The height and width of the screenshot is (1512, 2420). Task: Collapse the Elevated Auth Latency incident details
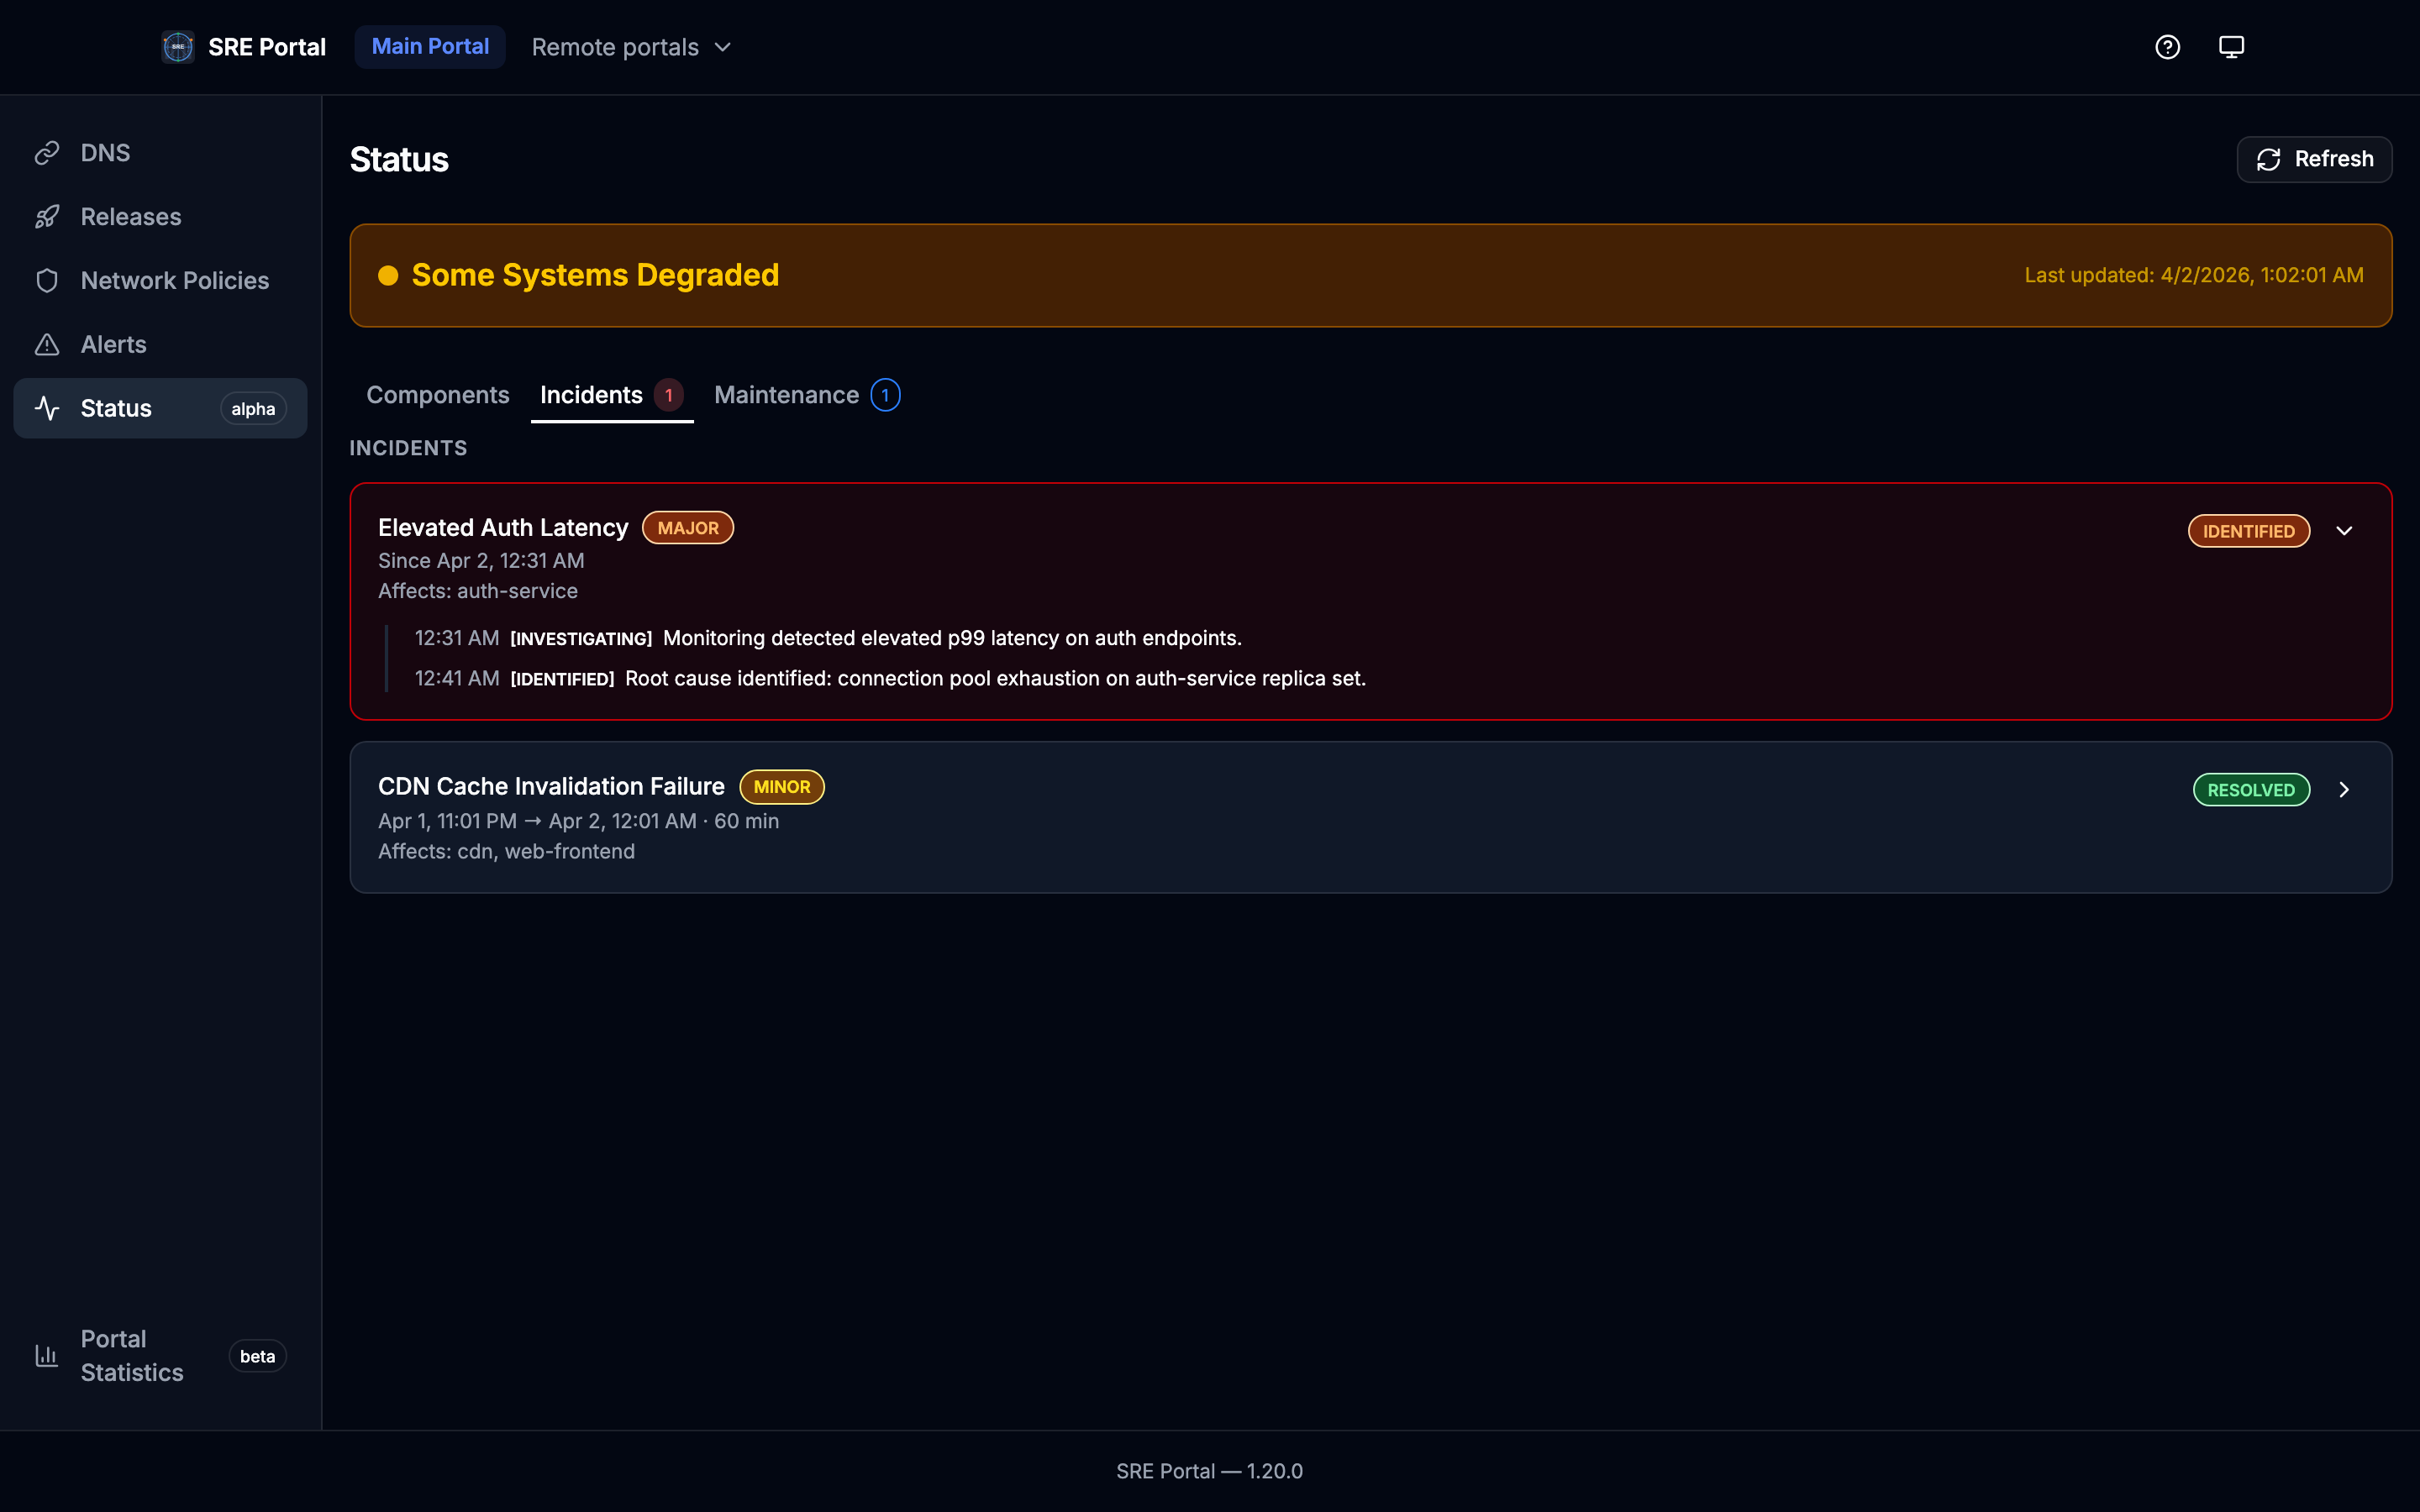click(2345, 530)
